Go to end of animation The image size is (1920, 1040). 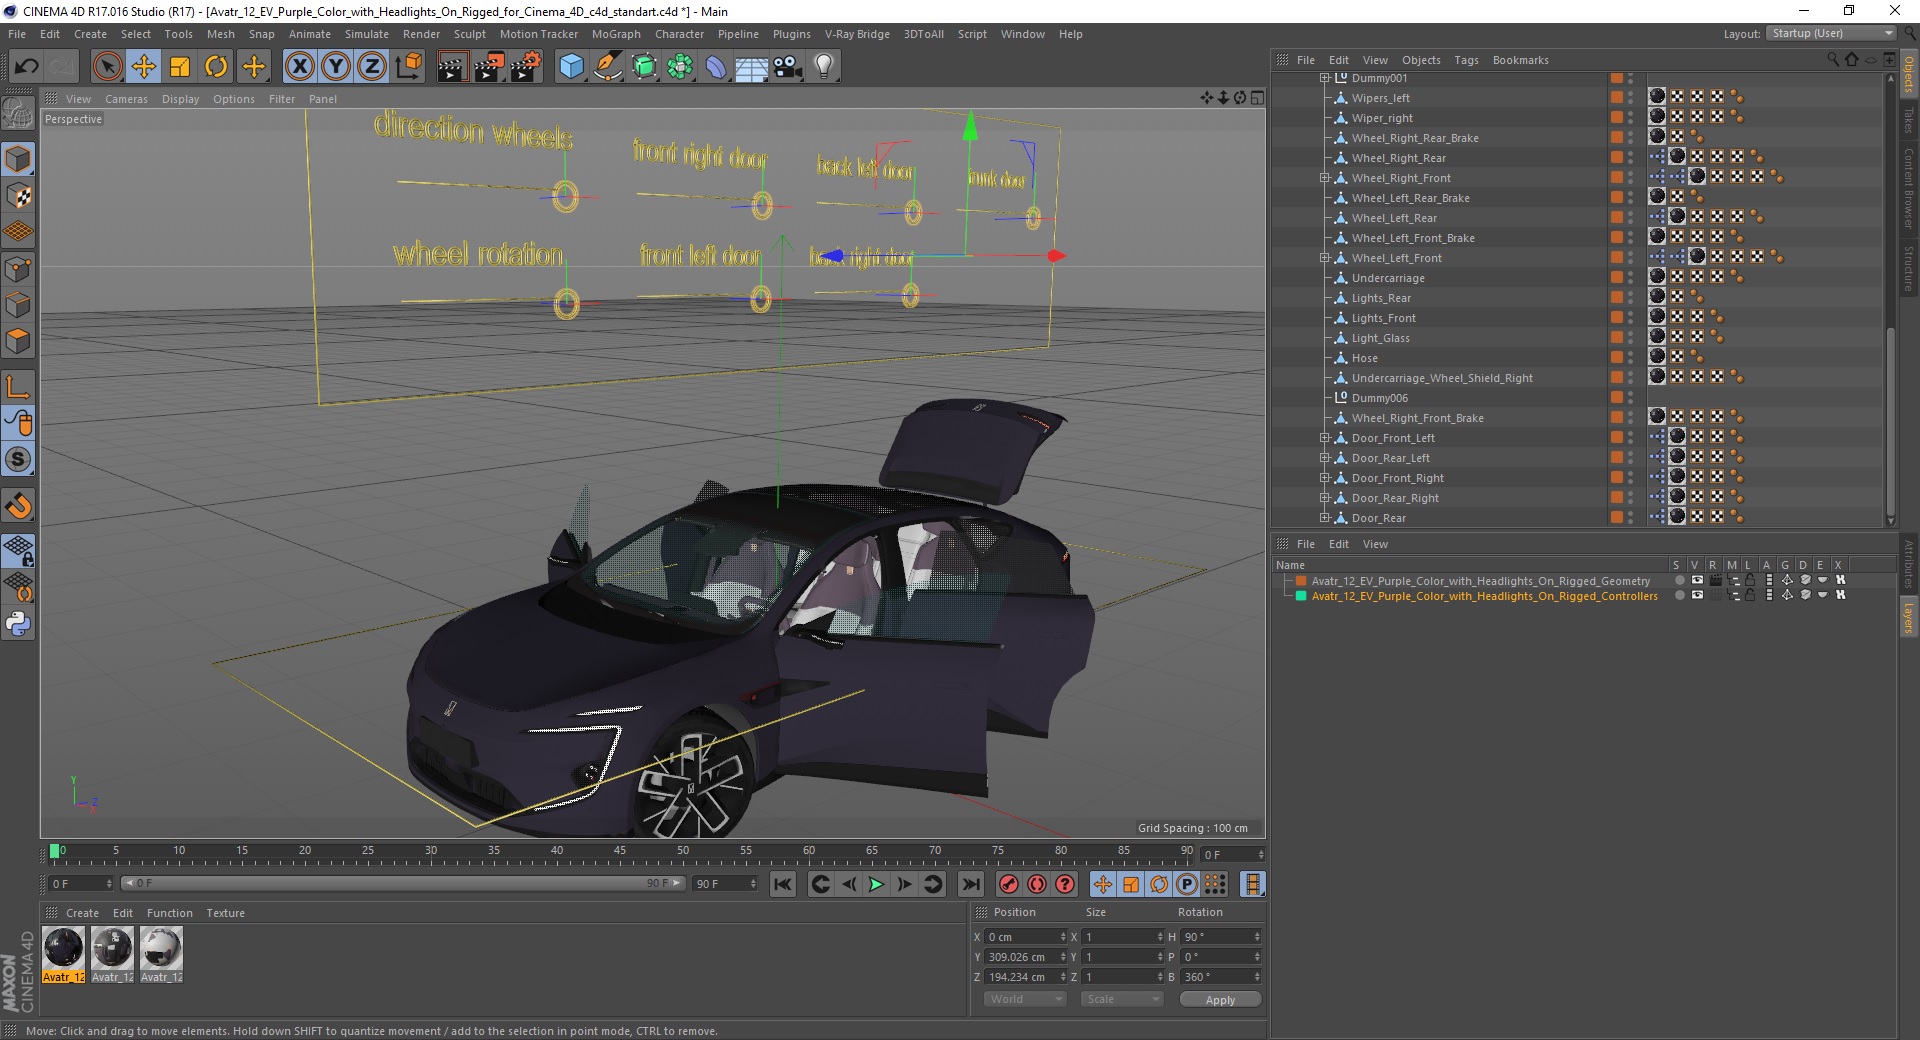(970, 884)
